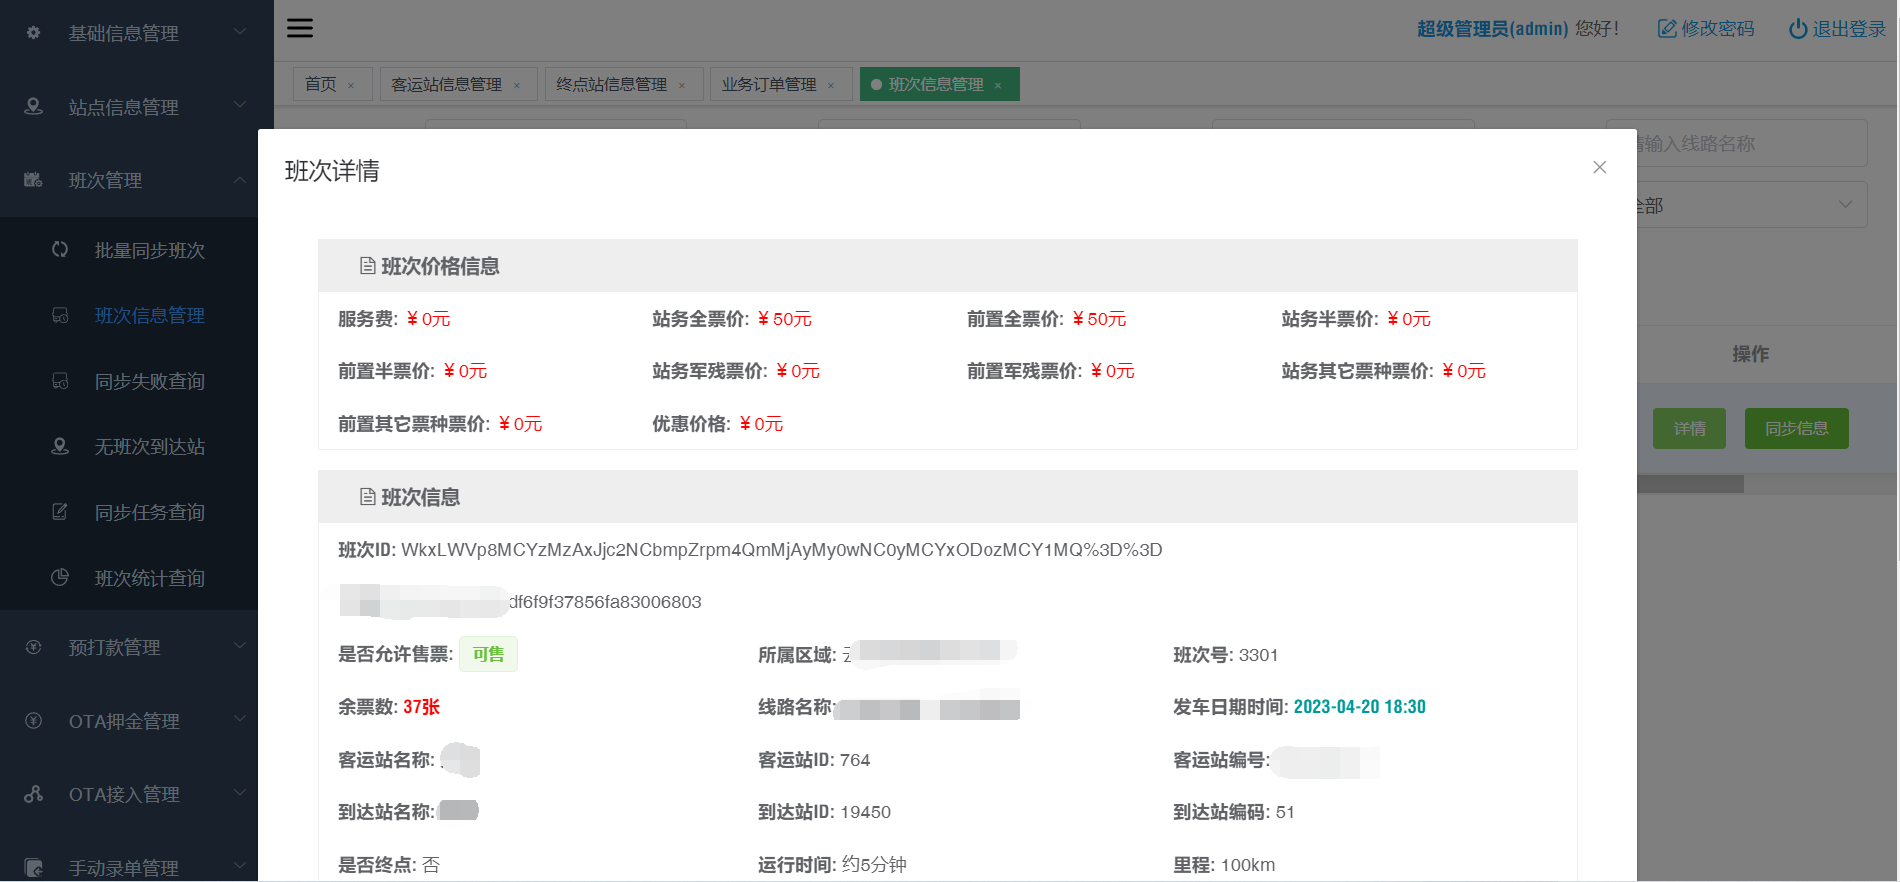This screenshot has height=882, width=1900.
Task: Click the 前置全票价 value ¥50元
Action: [1099, 319]
